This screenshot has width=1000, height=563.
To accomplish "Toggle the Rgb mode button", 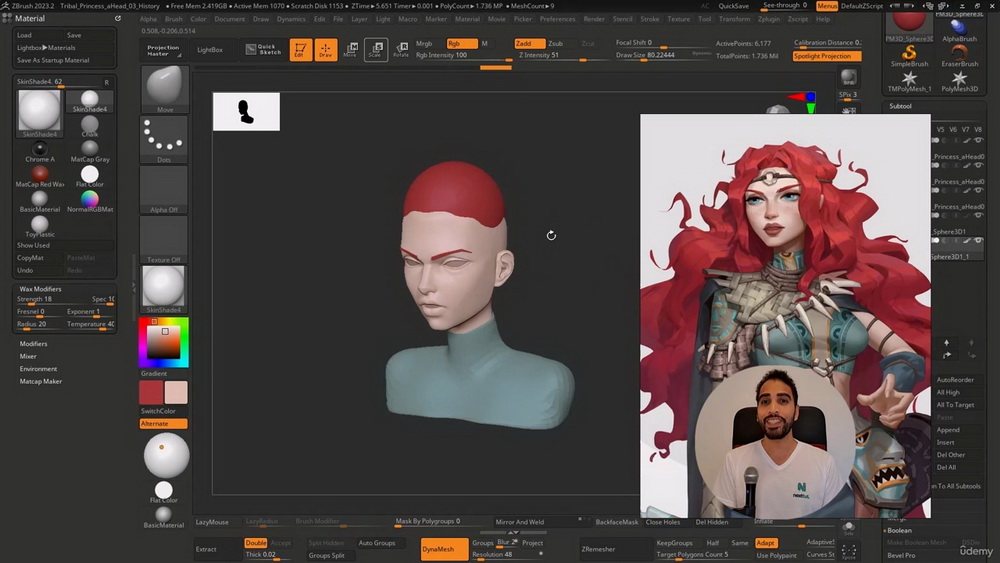I will [462, 43].
